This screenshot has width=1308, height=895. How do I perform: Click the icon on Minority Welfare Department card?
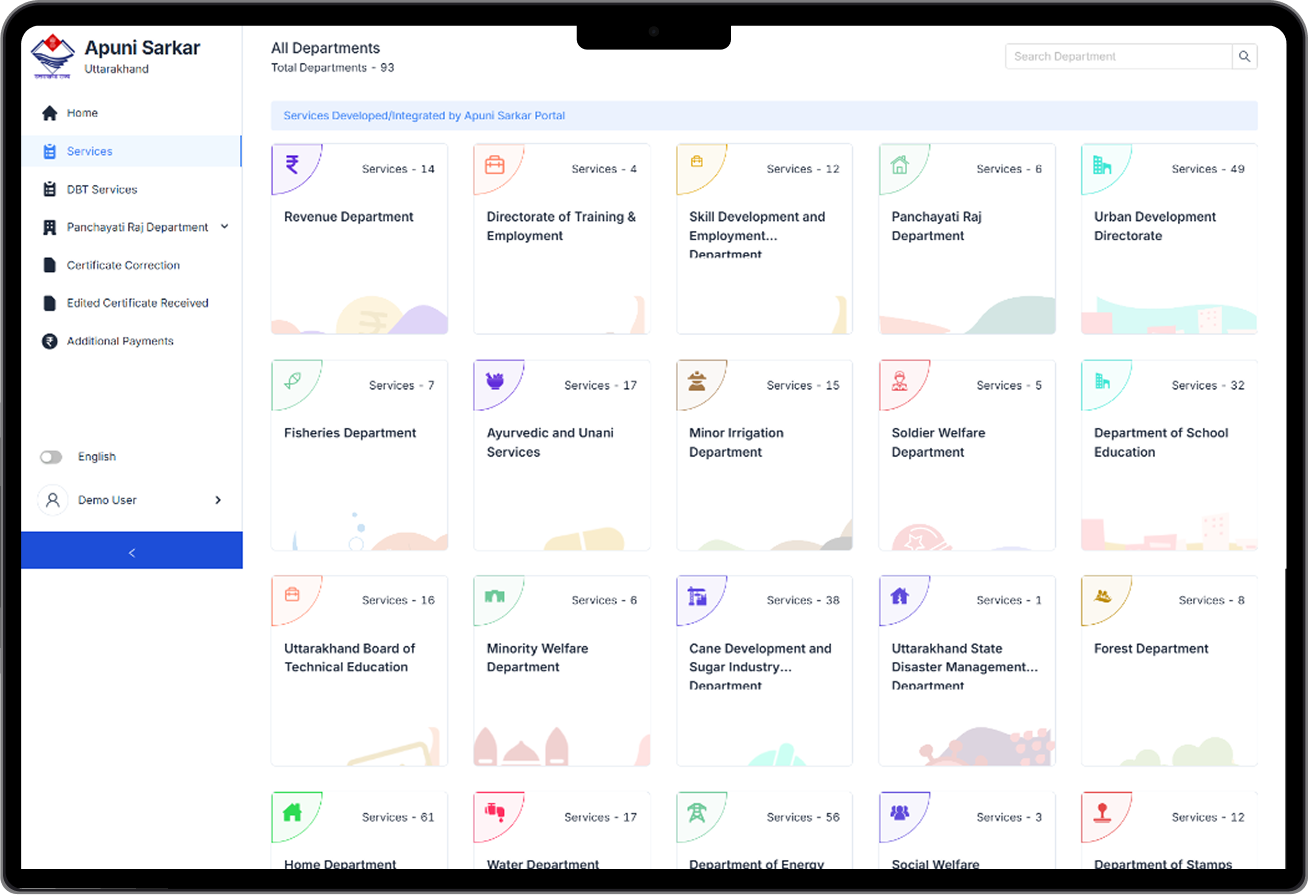(494, 596)
